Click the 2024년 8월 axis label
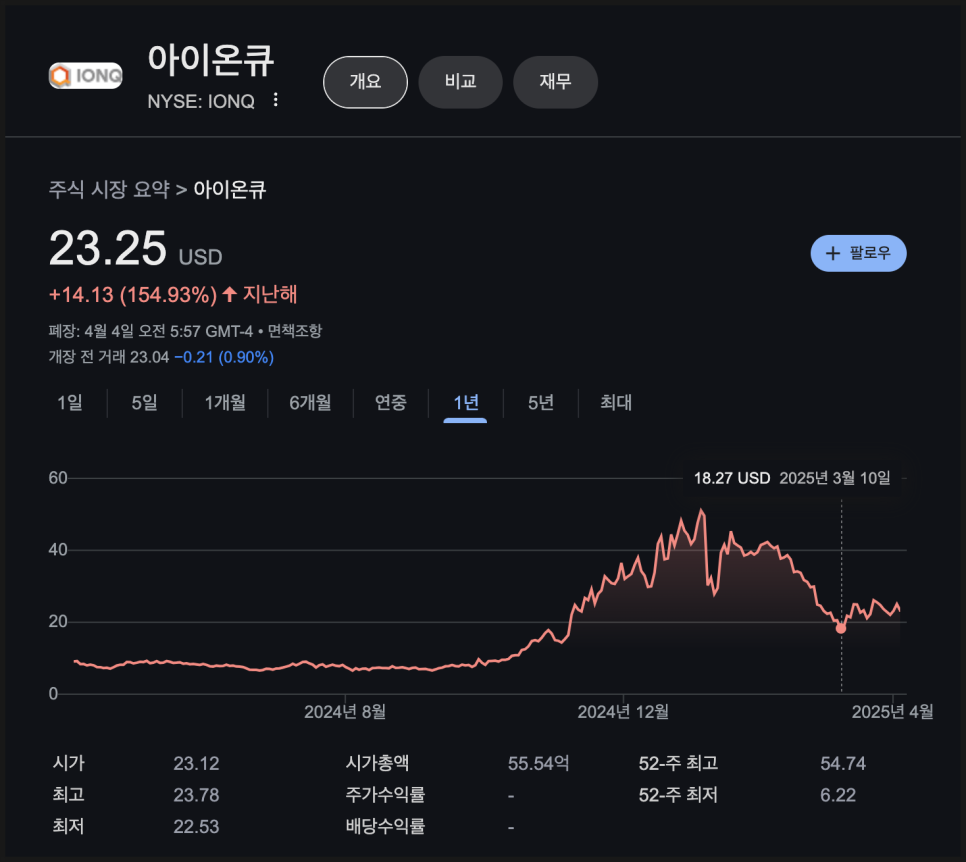 pyautogui.click(x=345, y=712)
